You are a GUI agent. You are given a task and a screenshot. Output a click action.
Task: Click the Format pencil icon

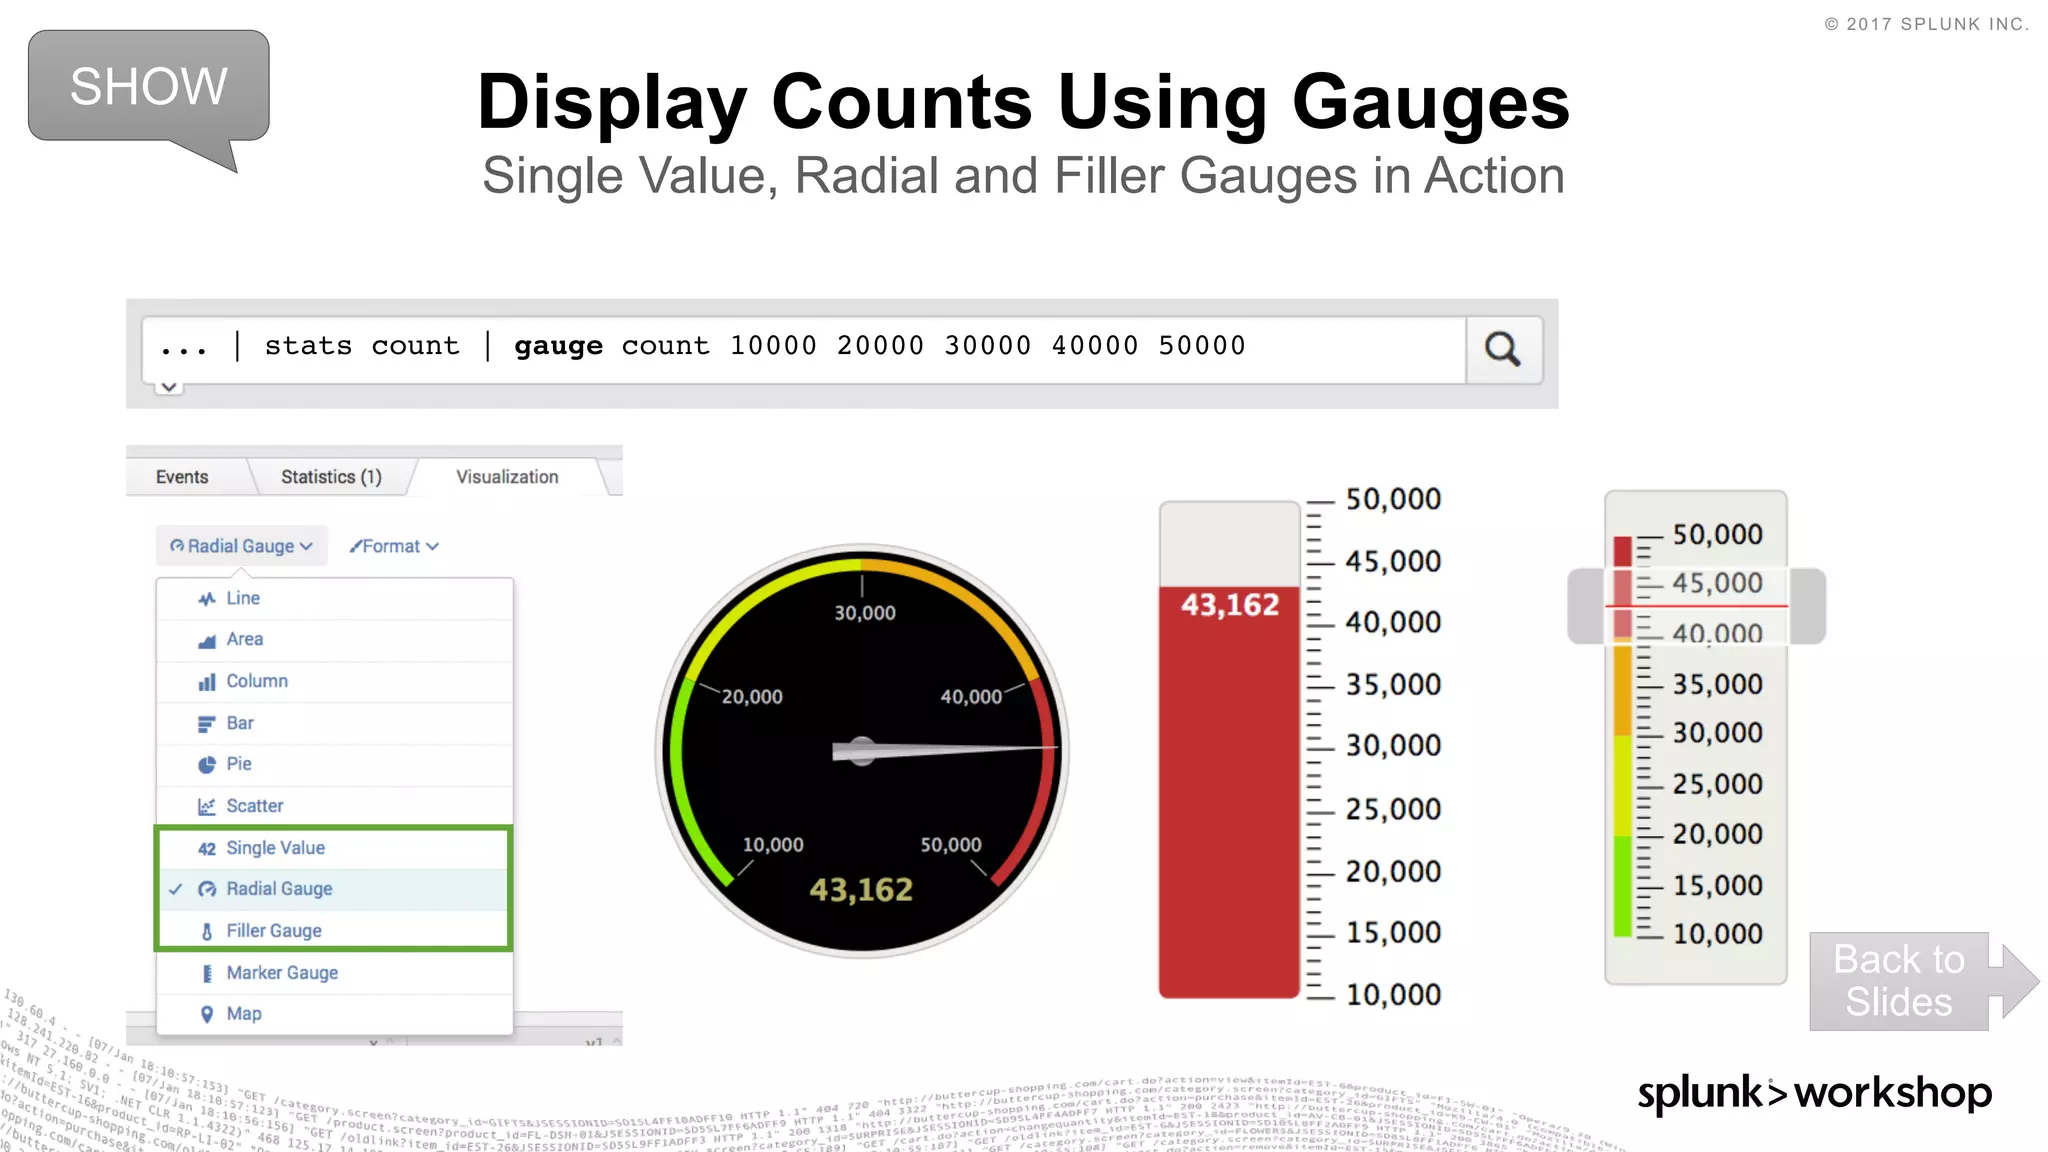tap(355, 546)
